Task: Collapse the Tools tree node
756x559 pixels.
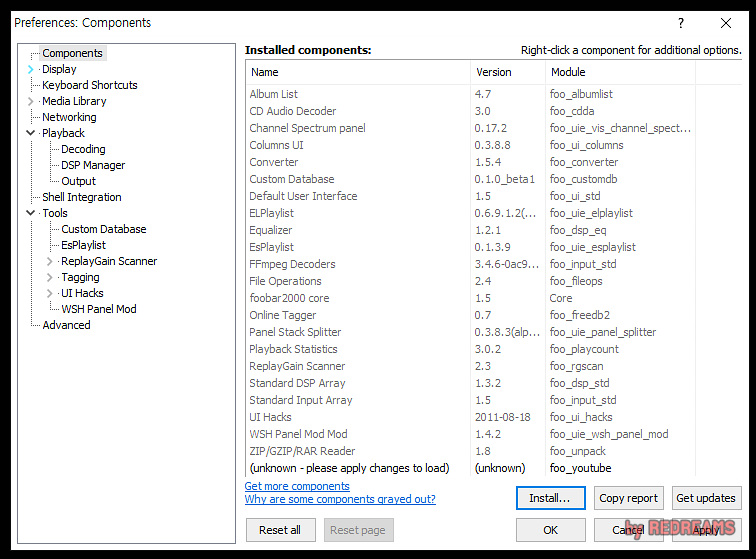Action: click(x=31, y=213)
